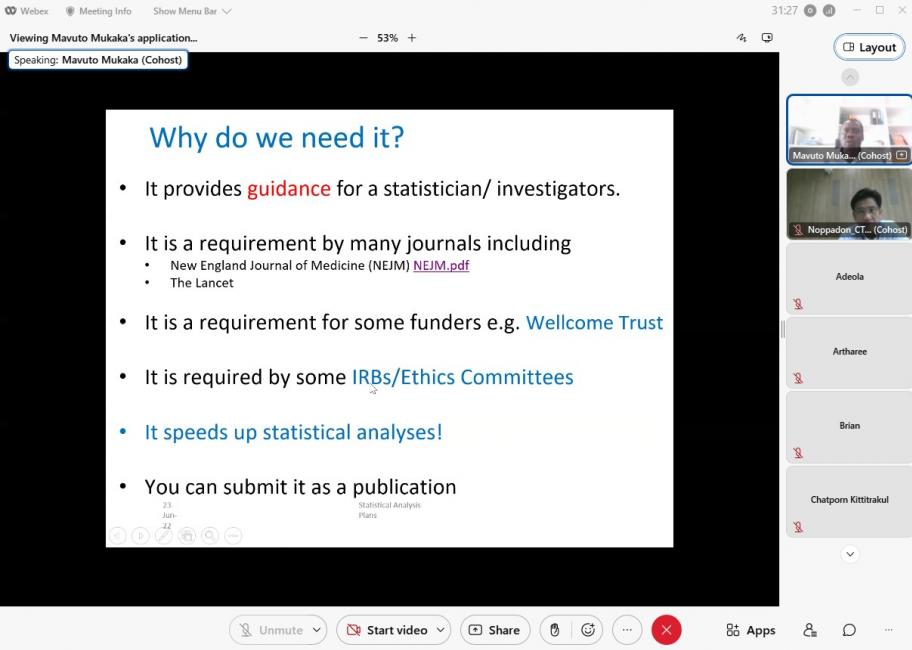Viewport: 912px width, 650px height.
Task: Click the red word 'guidance' on slide
Action: point(289,190)
